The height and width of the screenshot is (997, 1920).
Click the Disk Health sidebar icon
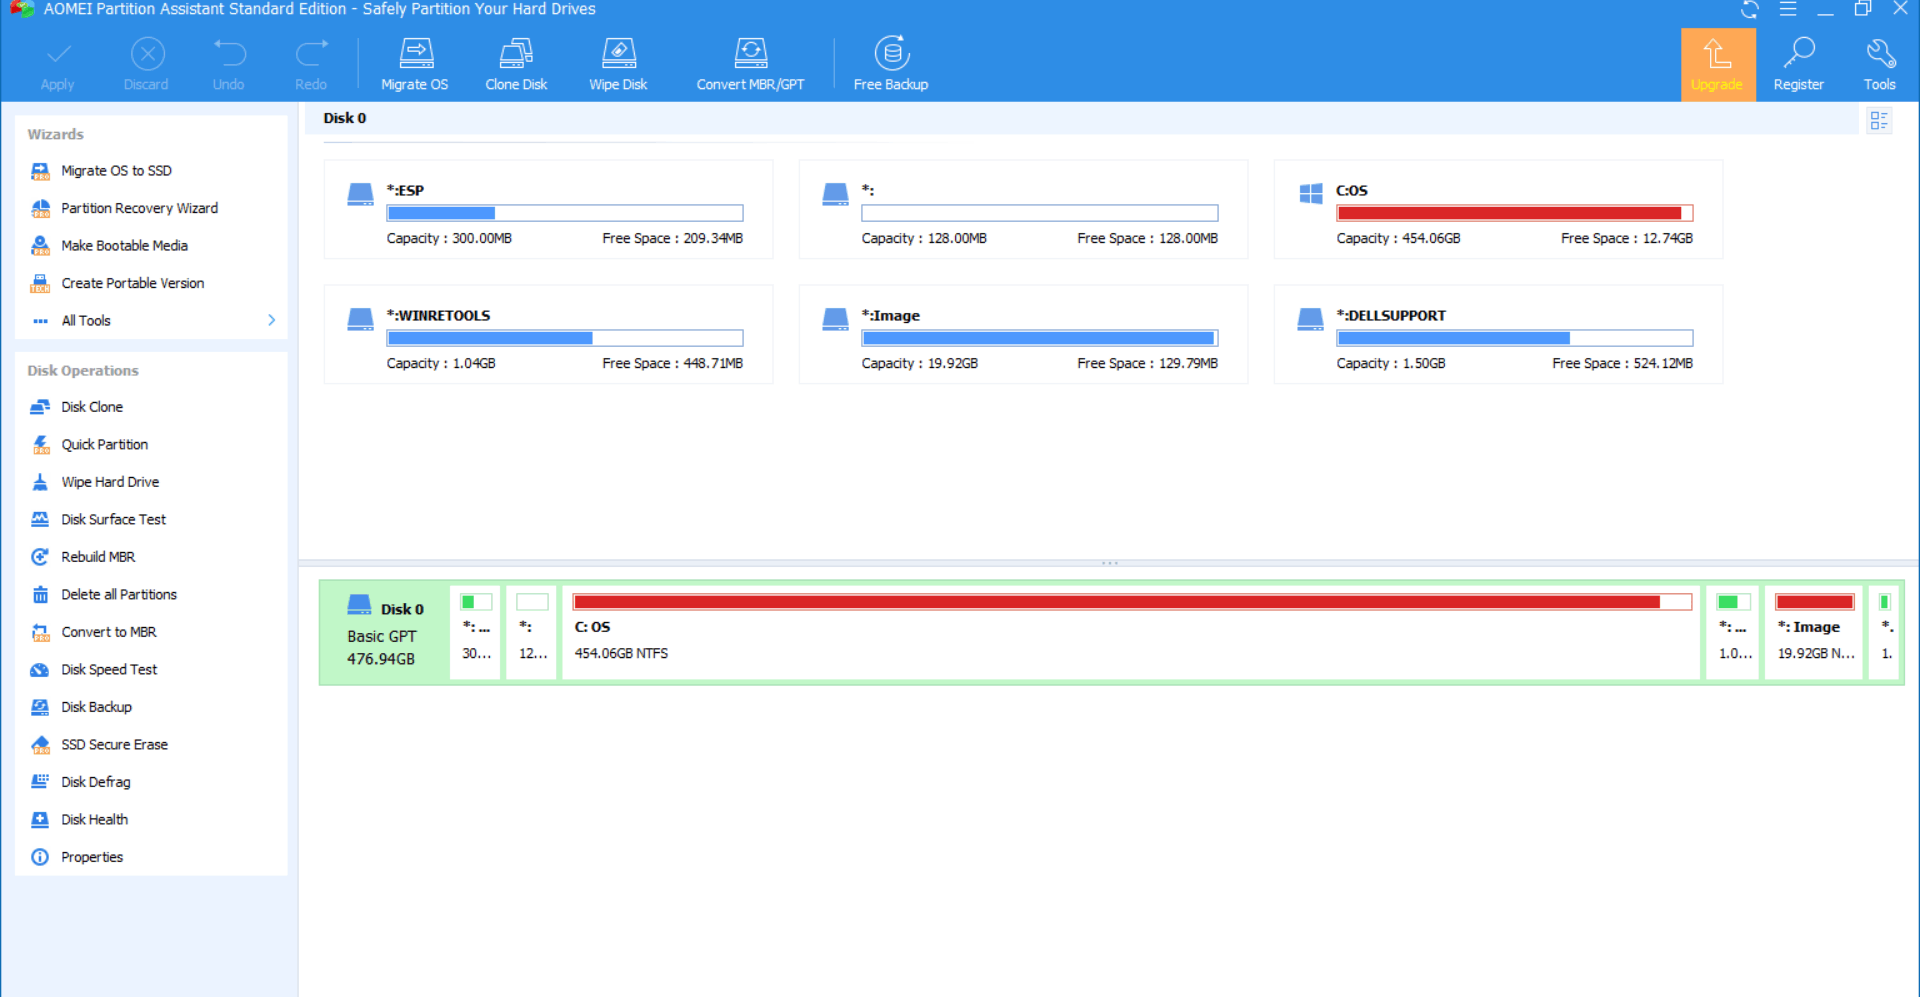click(40, 820)
